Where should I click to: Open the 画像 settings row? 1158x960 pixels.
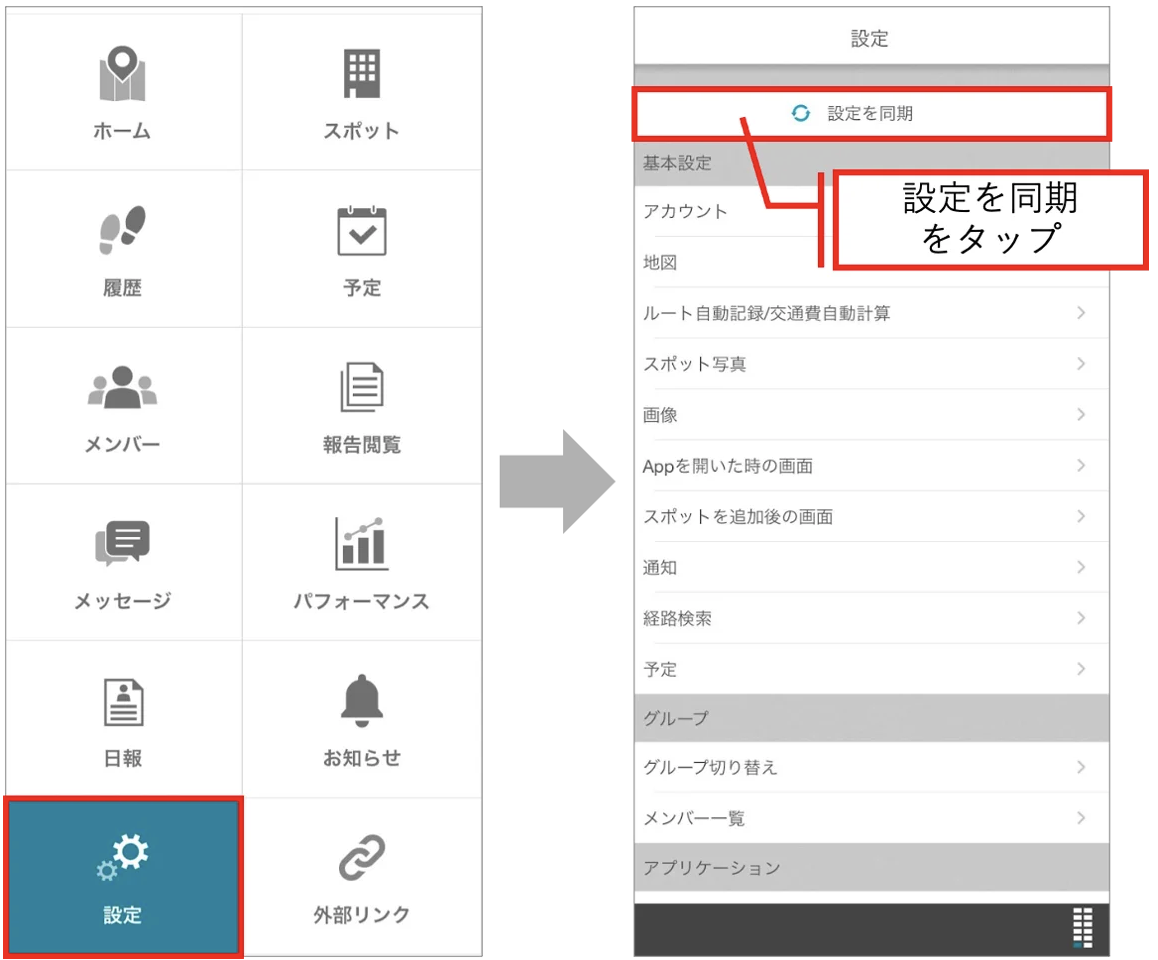871,415
